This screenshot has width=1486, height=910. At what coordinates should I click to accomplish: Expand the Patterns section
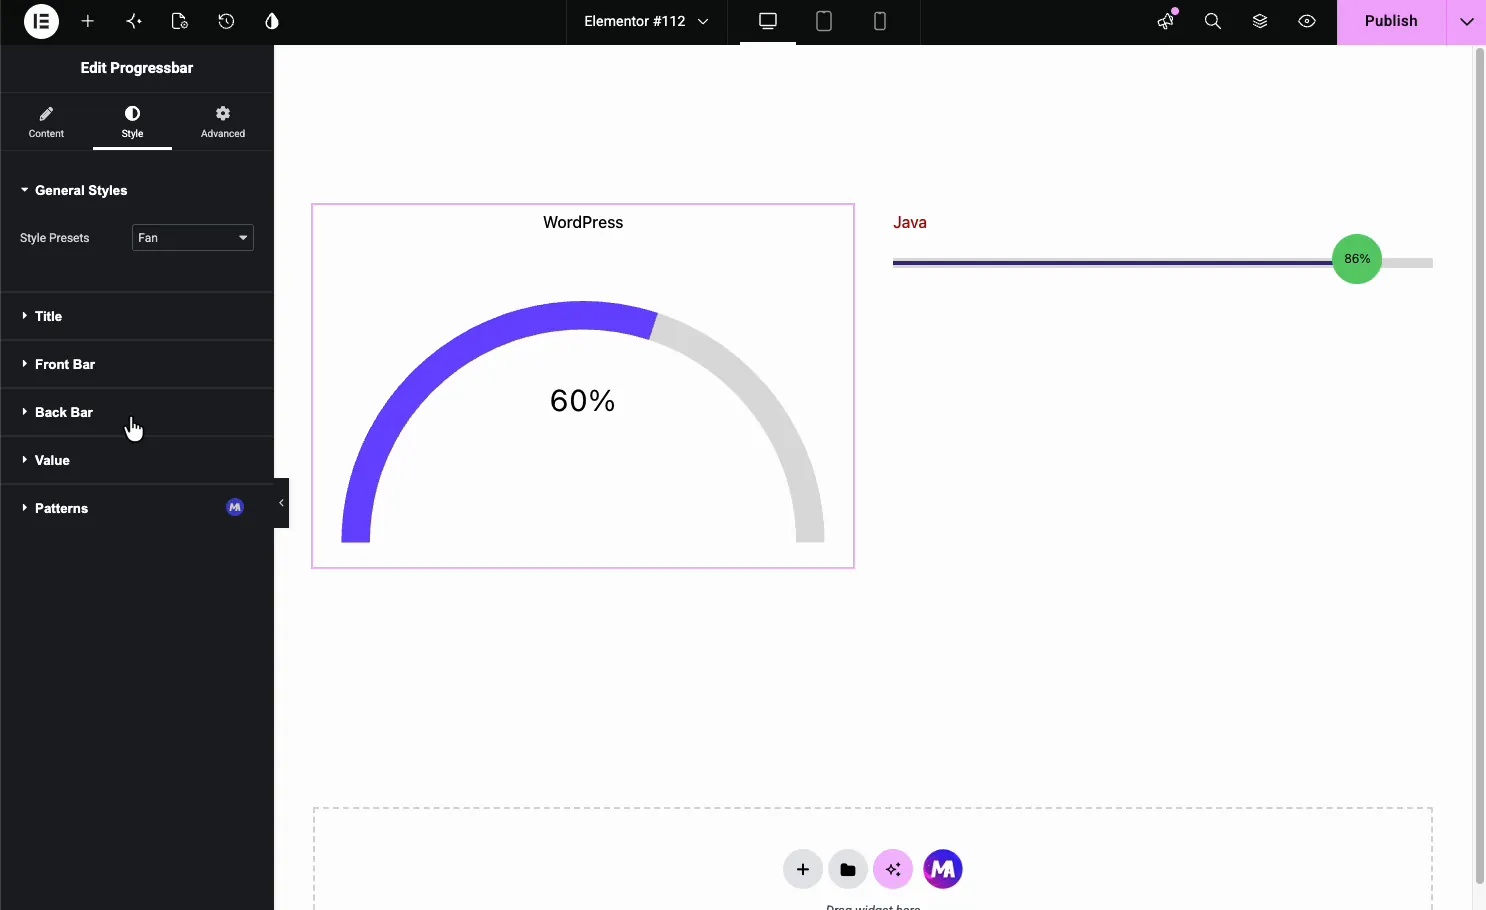coord(137,508)
